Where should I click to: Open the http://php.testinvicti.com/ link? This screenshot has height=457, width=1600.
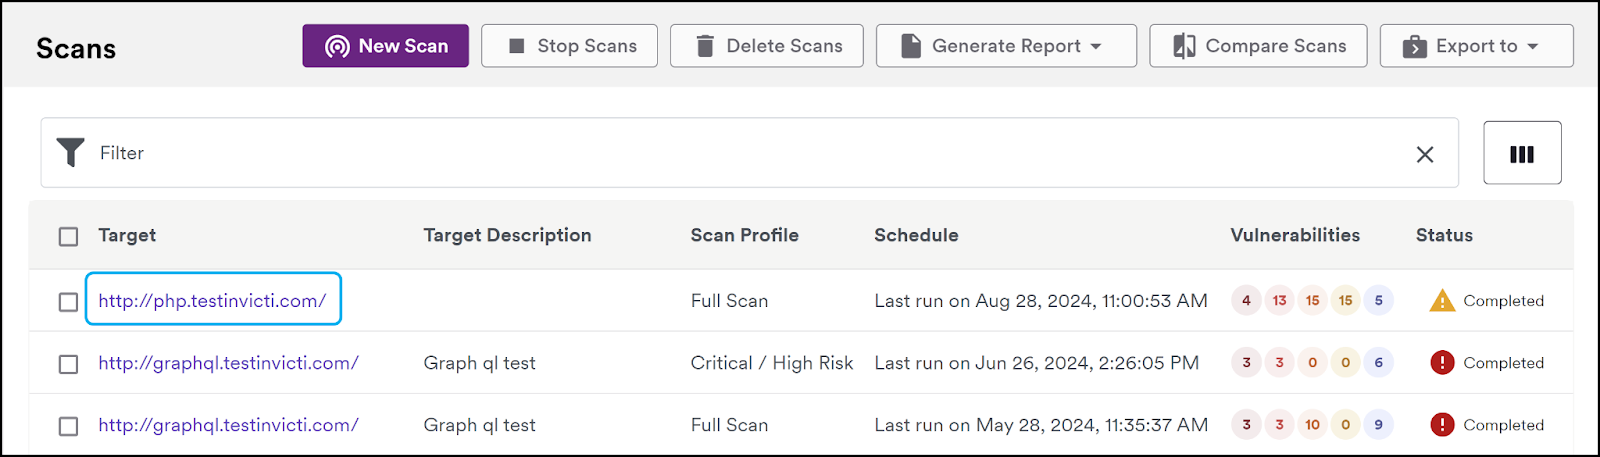point(212,300)
